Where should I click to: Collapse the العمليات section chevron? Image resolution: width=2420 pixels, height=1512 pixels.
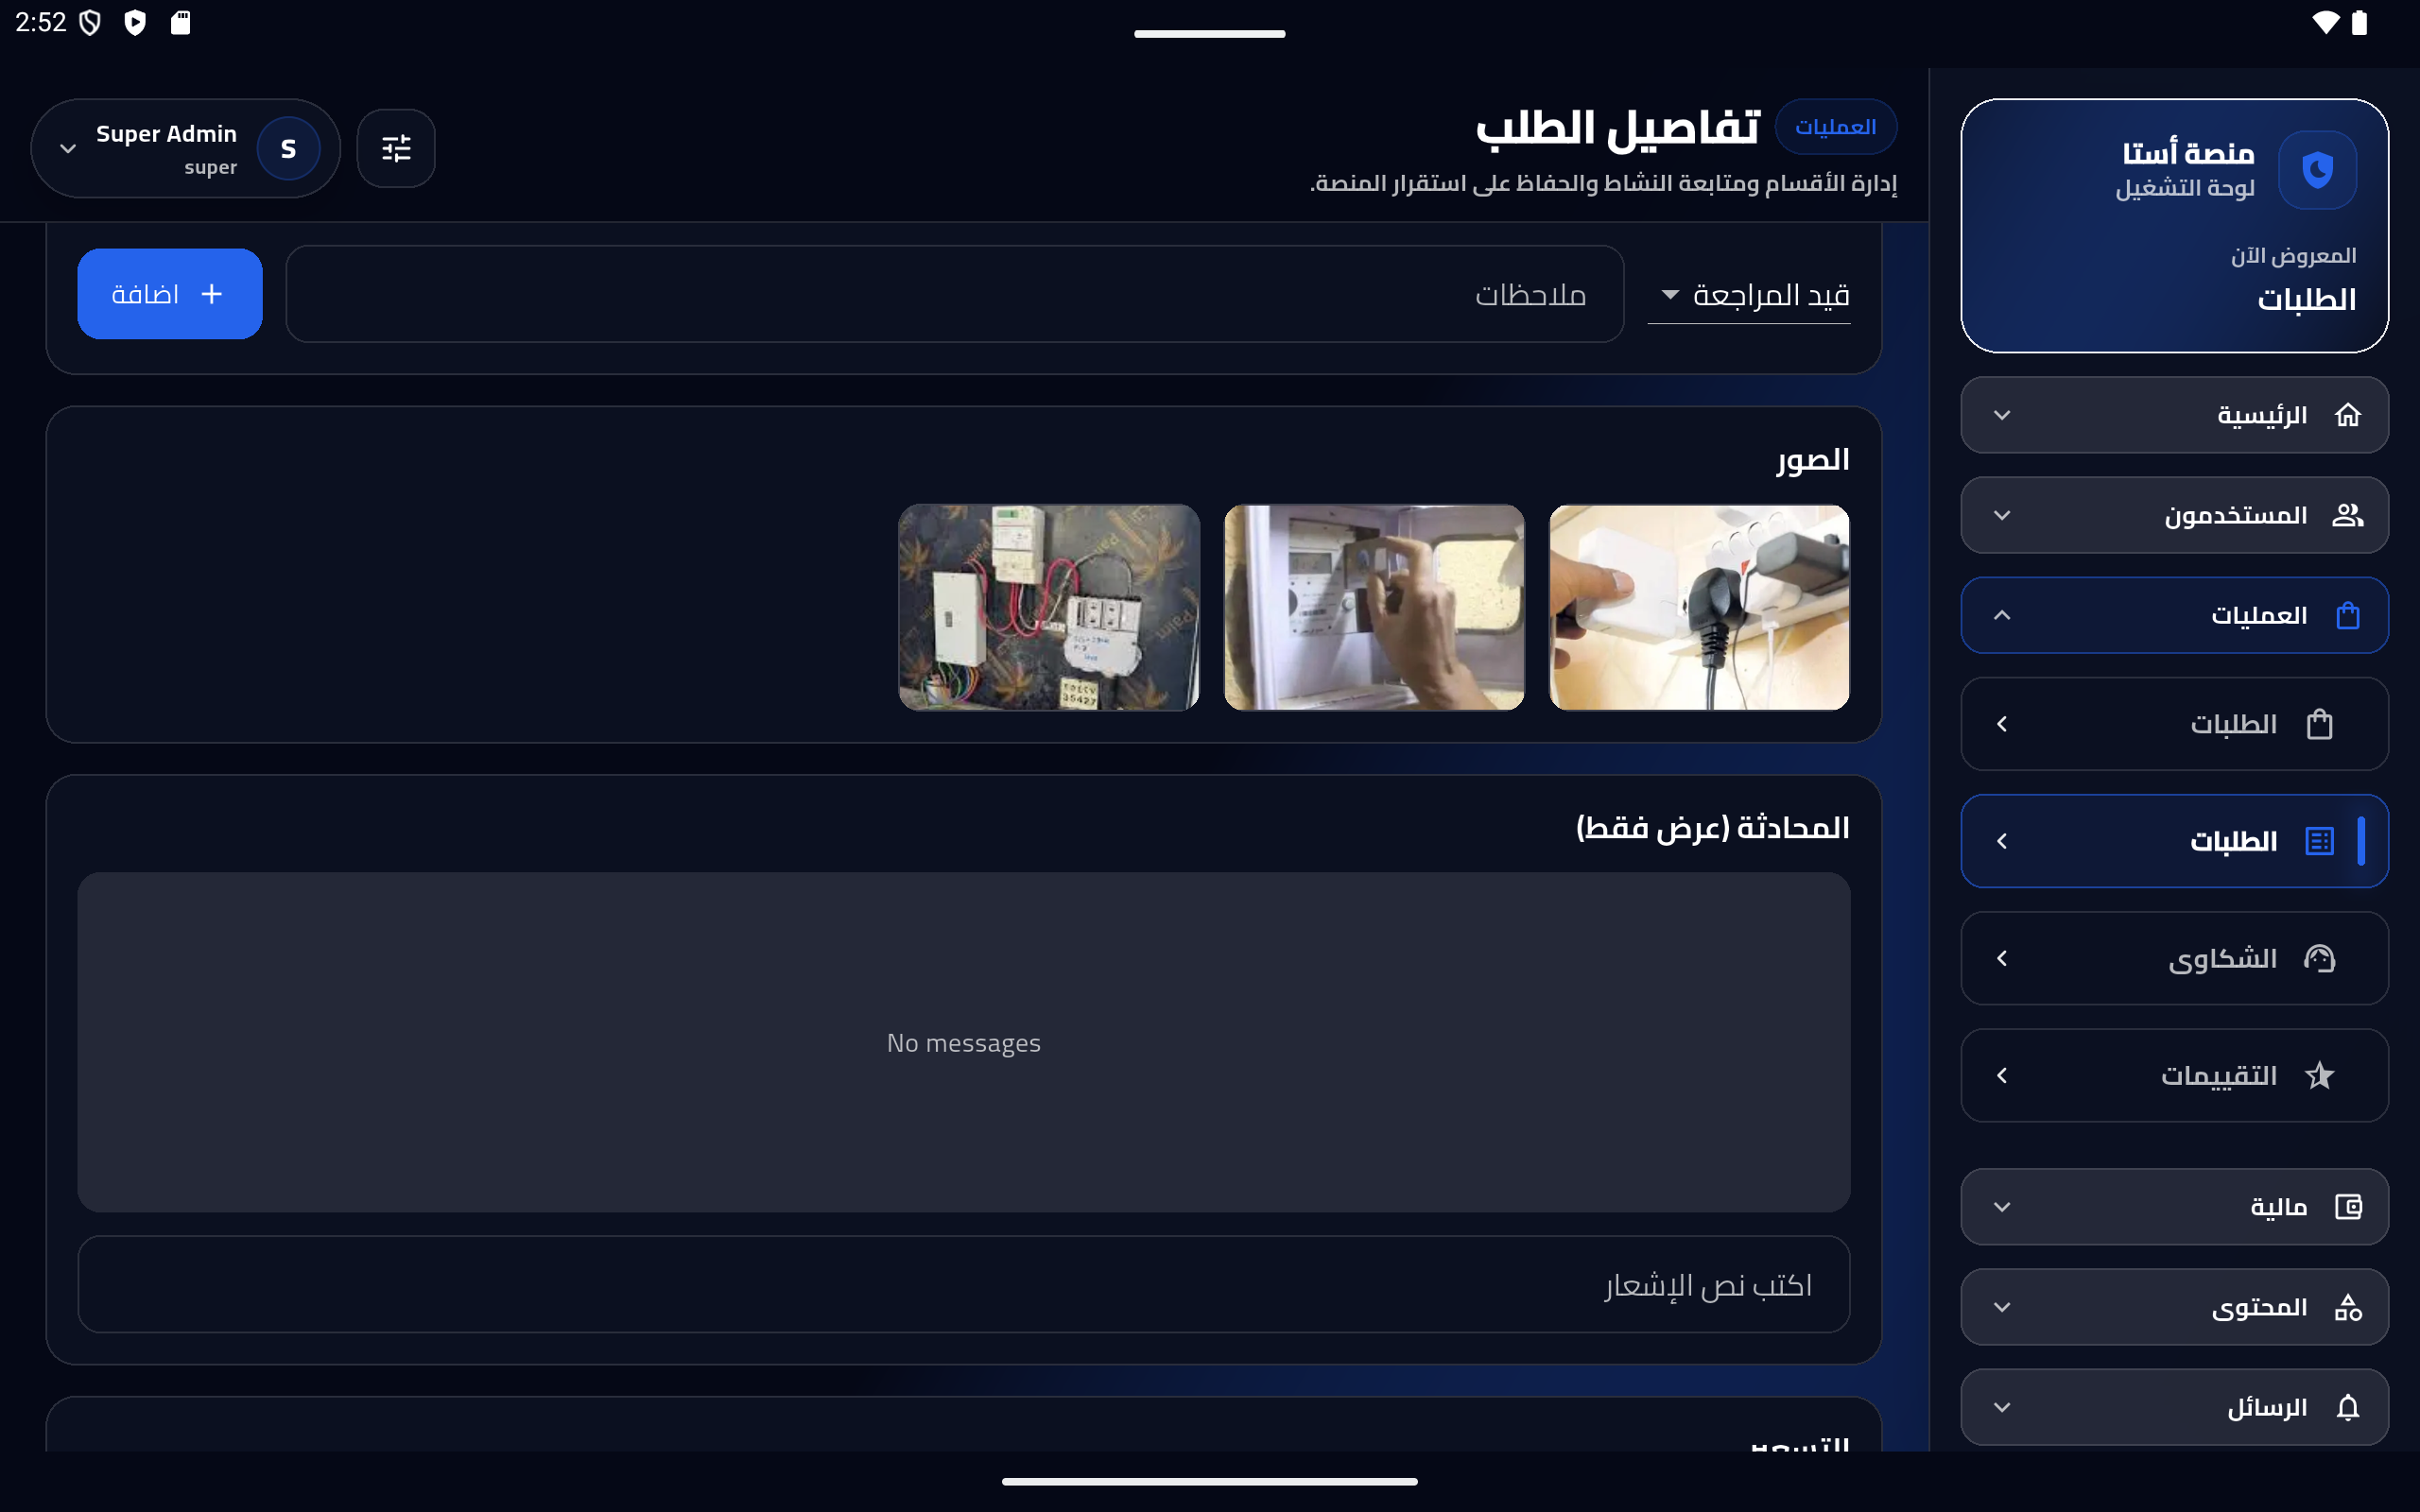click(2001, 615)
